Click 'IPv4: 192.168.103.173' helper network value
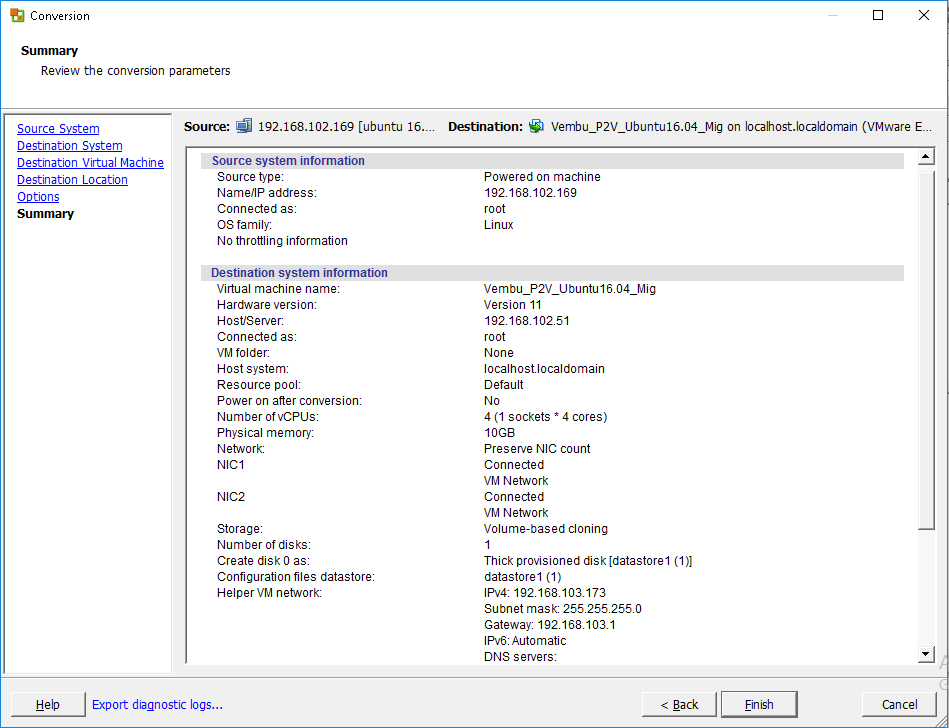The height and width of the screenshot is (728, 949). (x=545, y=592)
